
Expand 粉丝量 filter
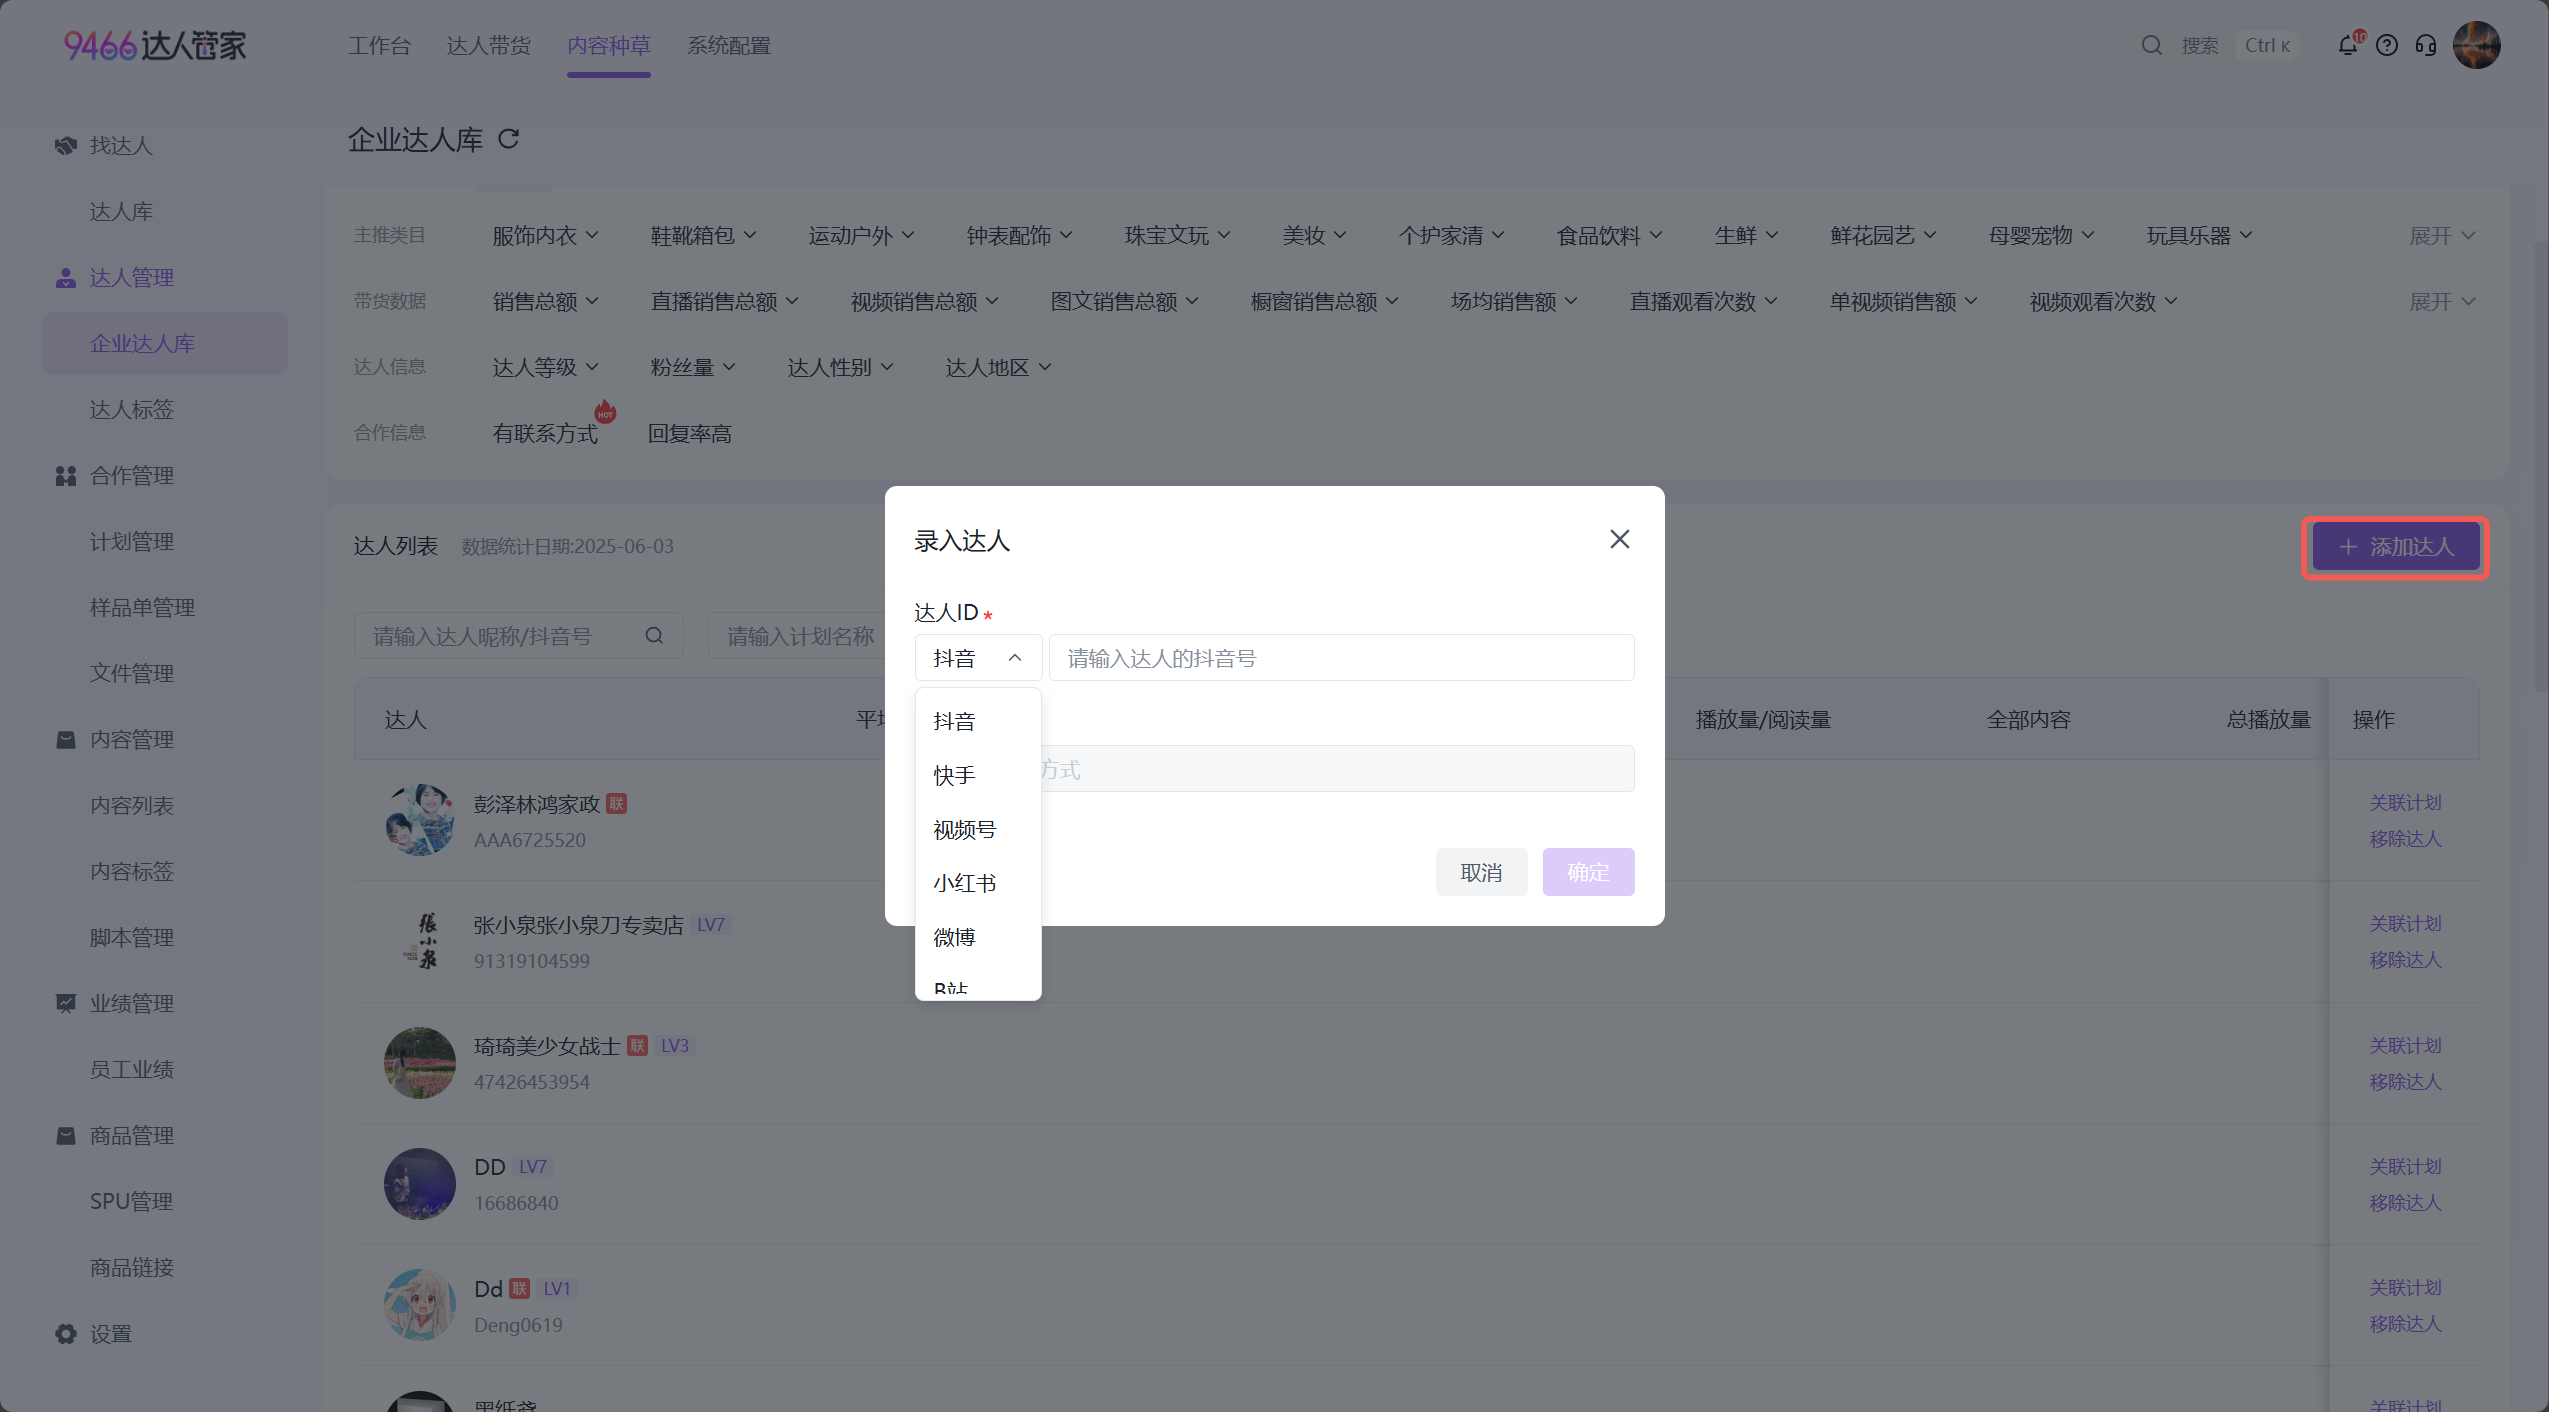pos(692,367)
